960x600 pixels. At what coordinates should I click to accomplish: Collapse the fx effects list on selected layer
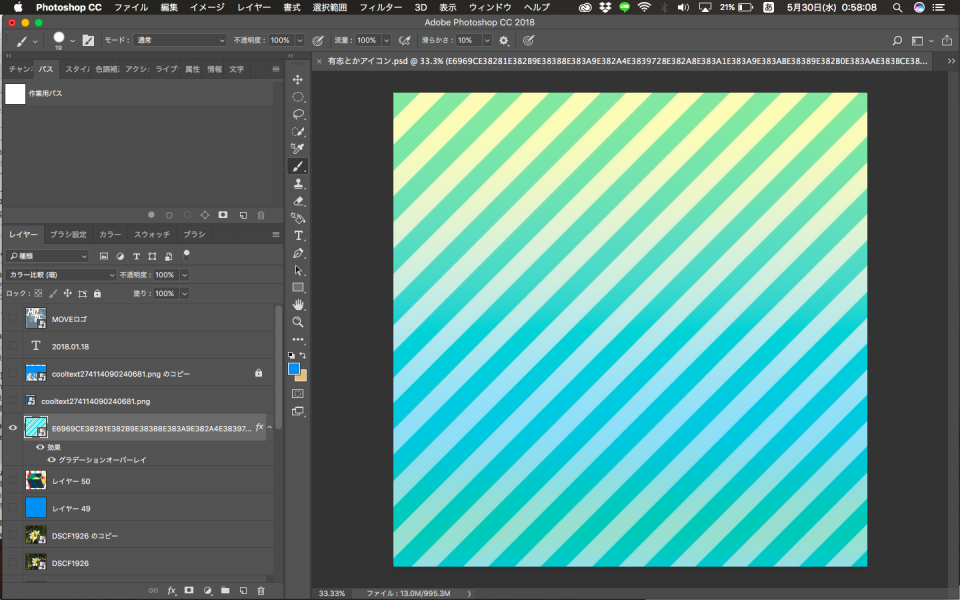269,427
